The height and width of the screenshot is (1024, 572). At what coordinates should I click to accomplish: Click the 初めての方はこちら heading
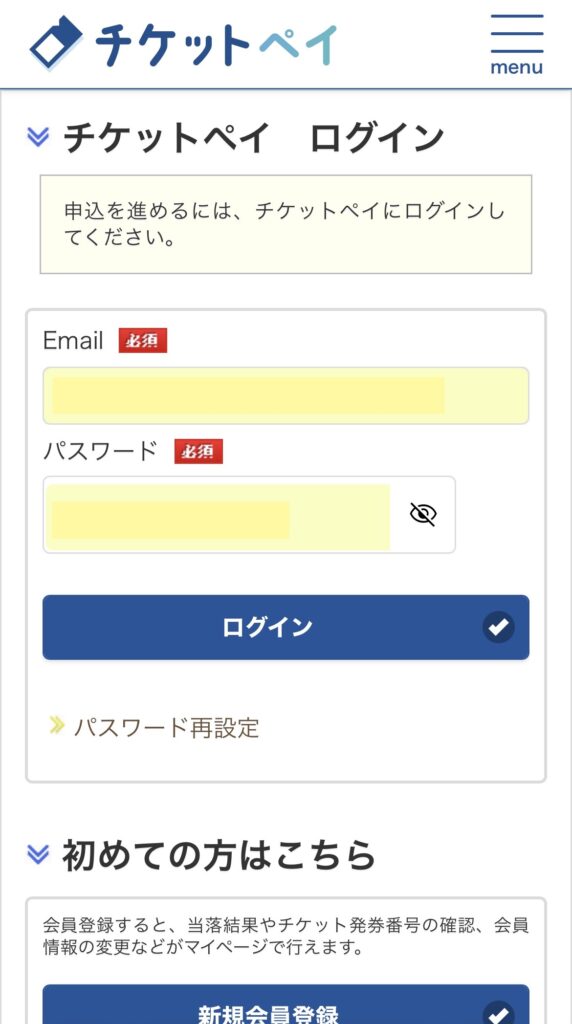tap(219, 855)
